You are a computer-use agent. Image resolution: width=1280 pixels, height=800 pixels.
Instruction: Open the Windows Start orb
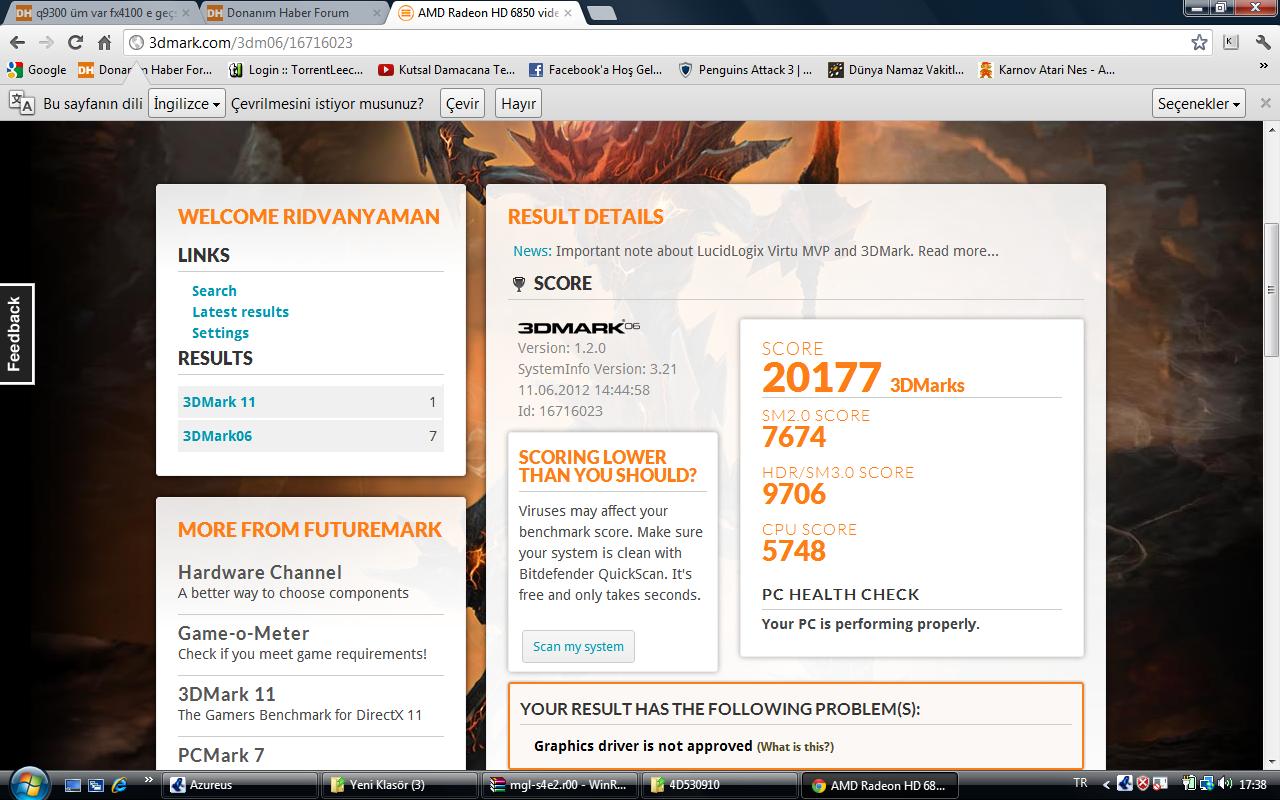27,783
